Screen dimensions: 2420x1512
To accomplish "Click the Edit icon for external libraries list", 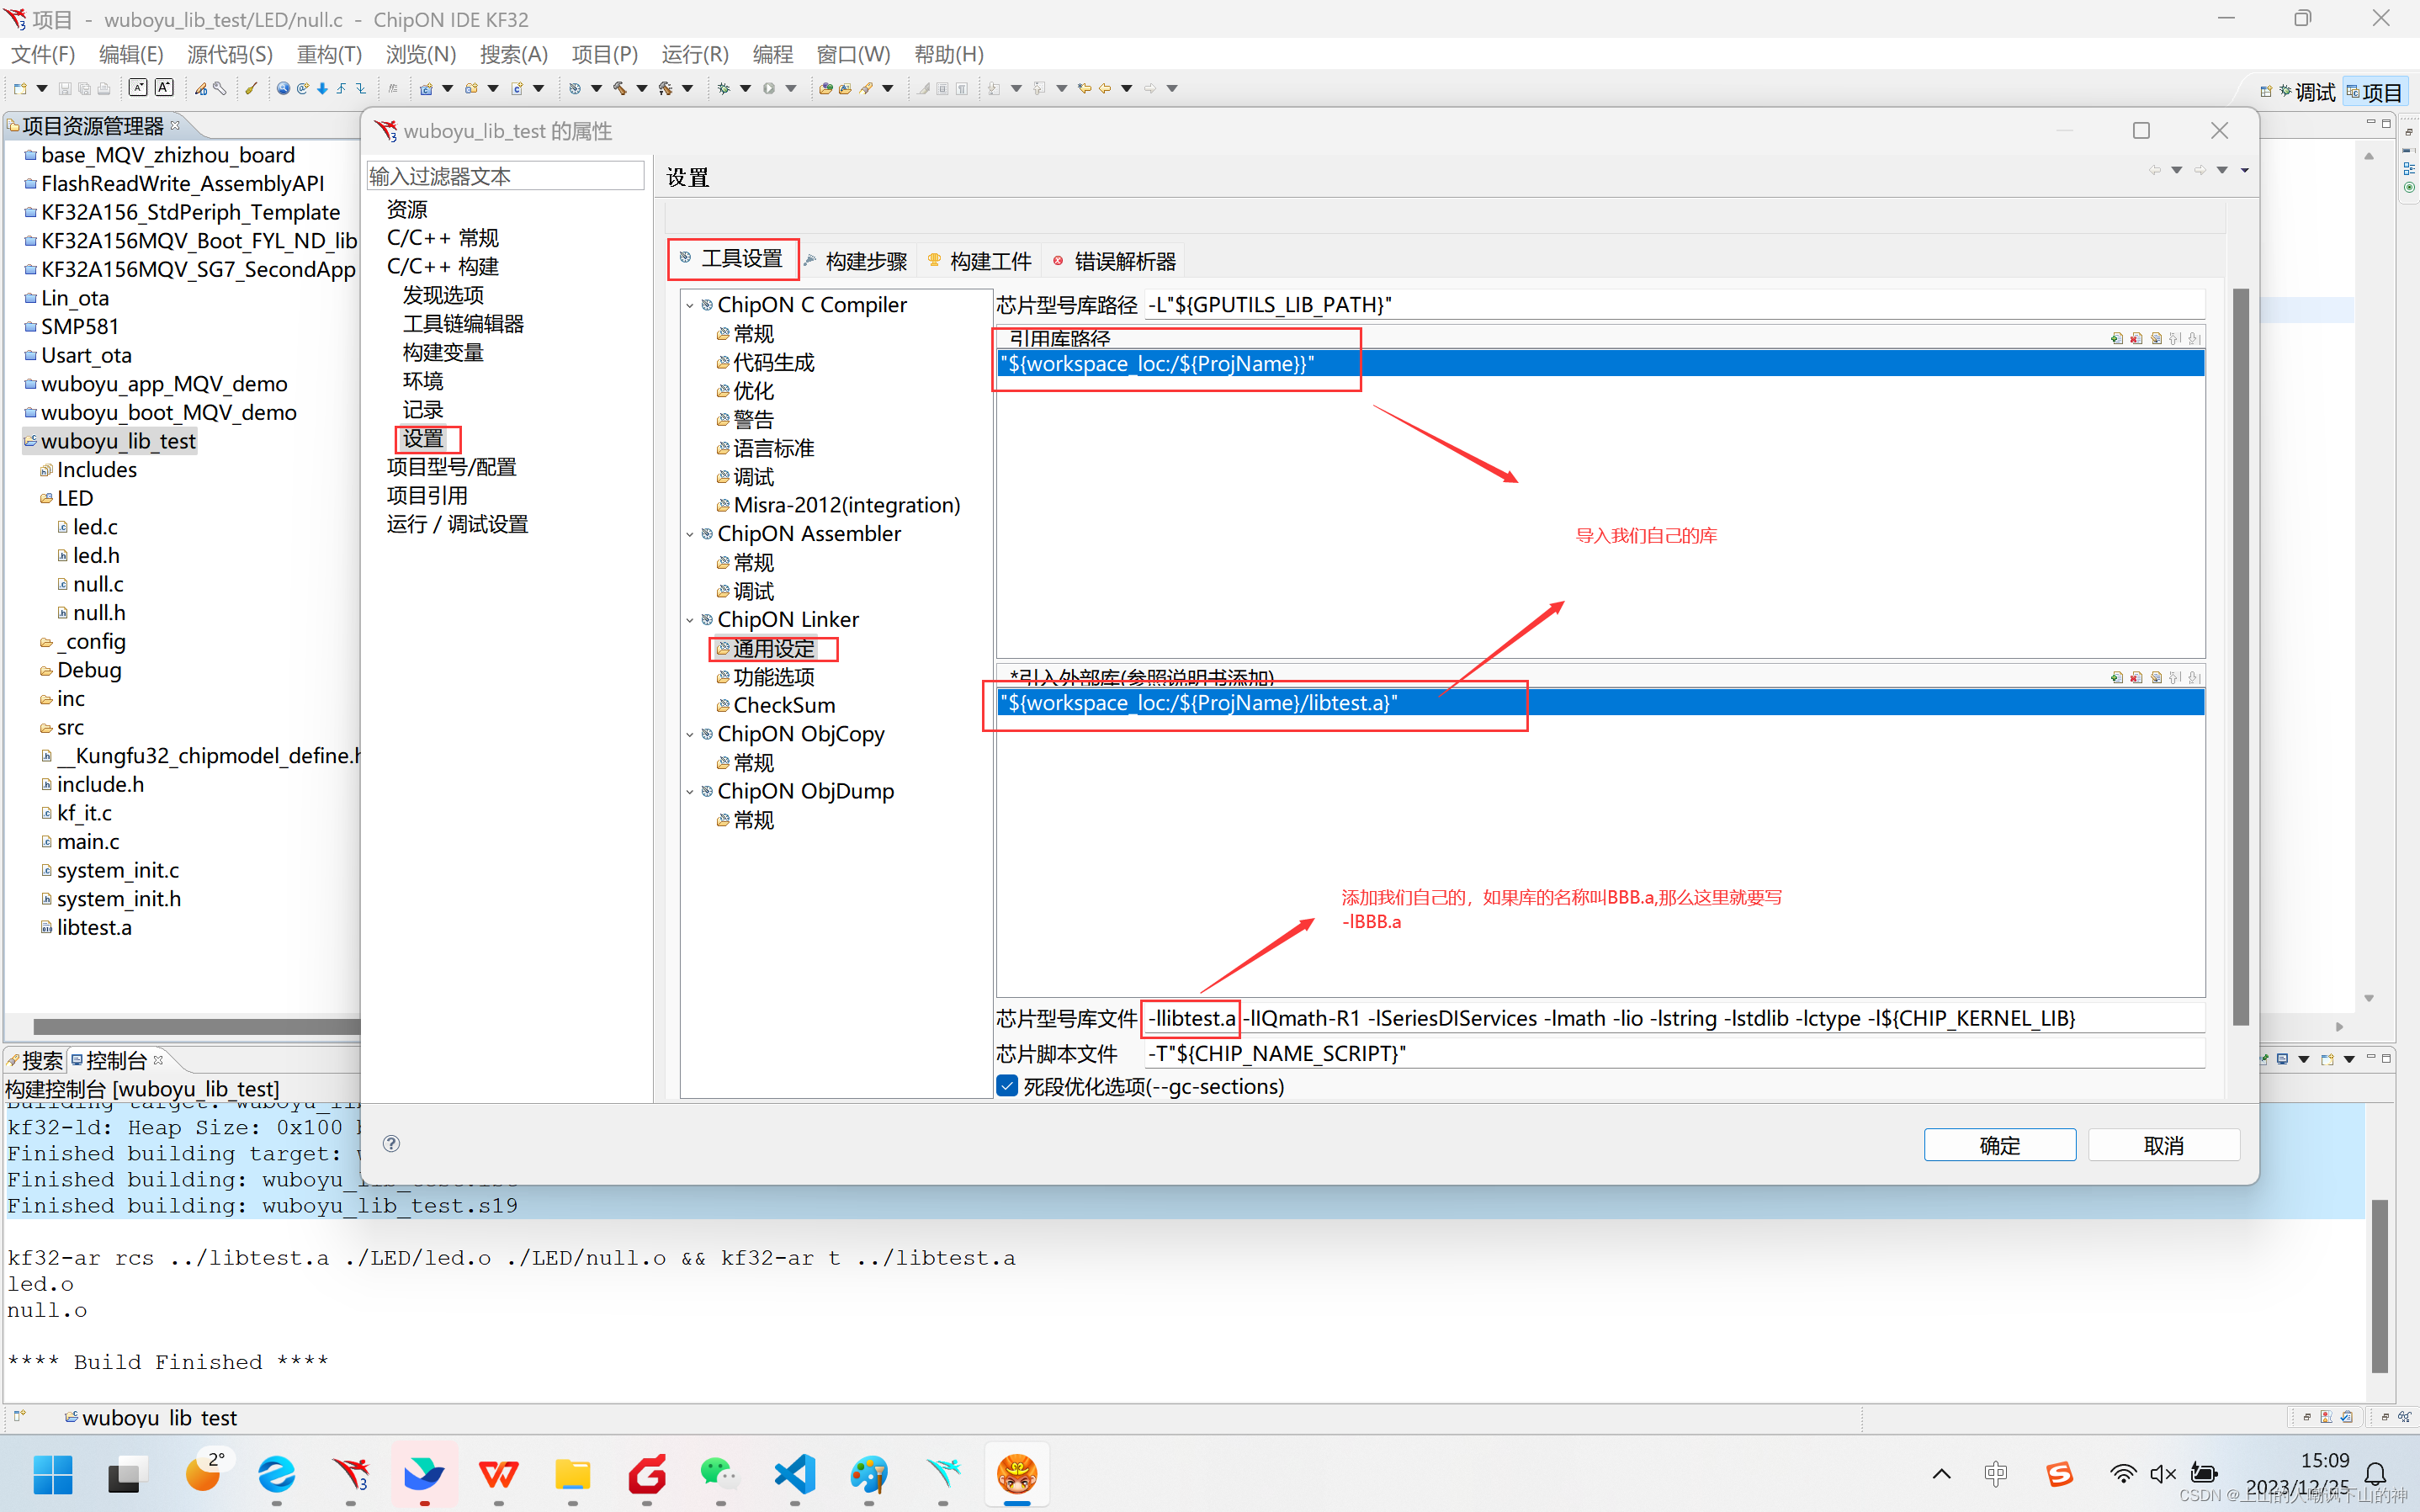I will [x=2156, y=678].
